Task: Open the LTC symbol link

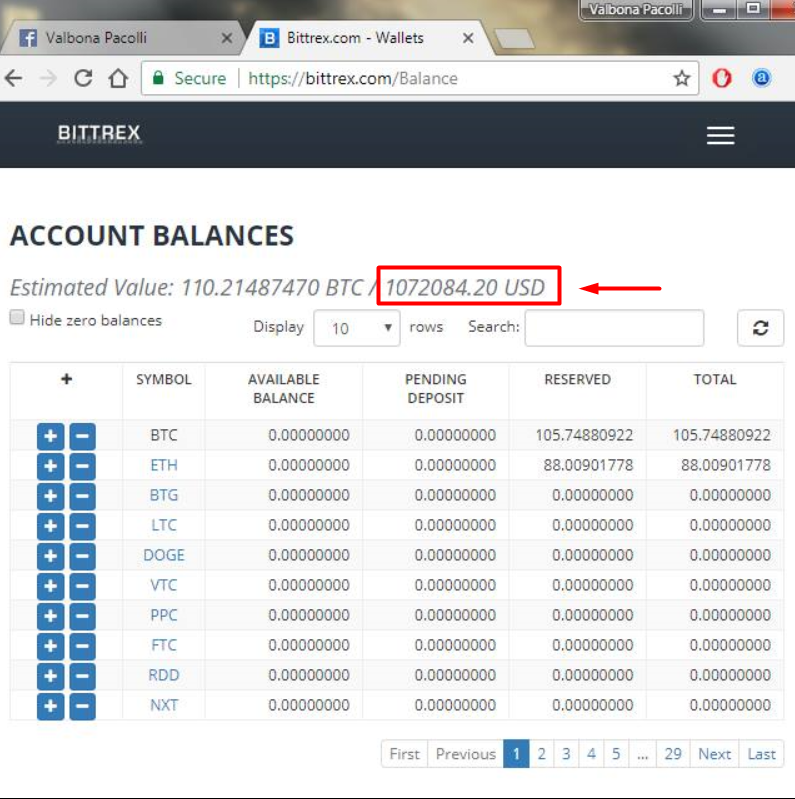Action: 164,525
